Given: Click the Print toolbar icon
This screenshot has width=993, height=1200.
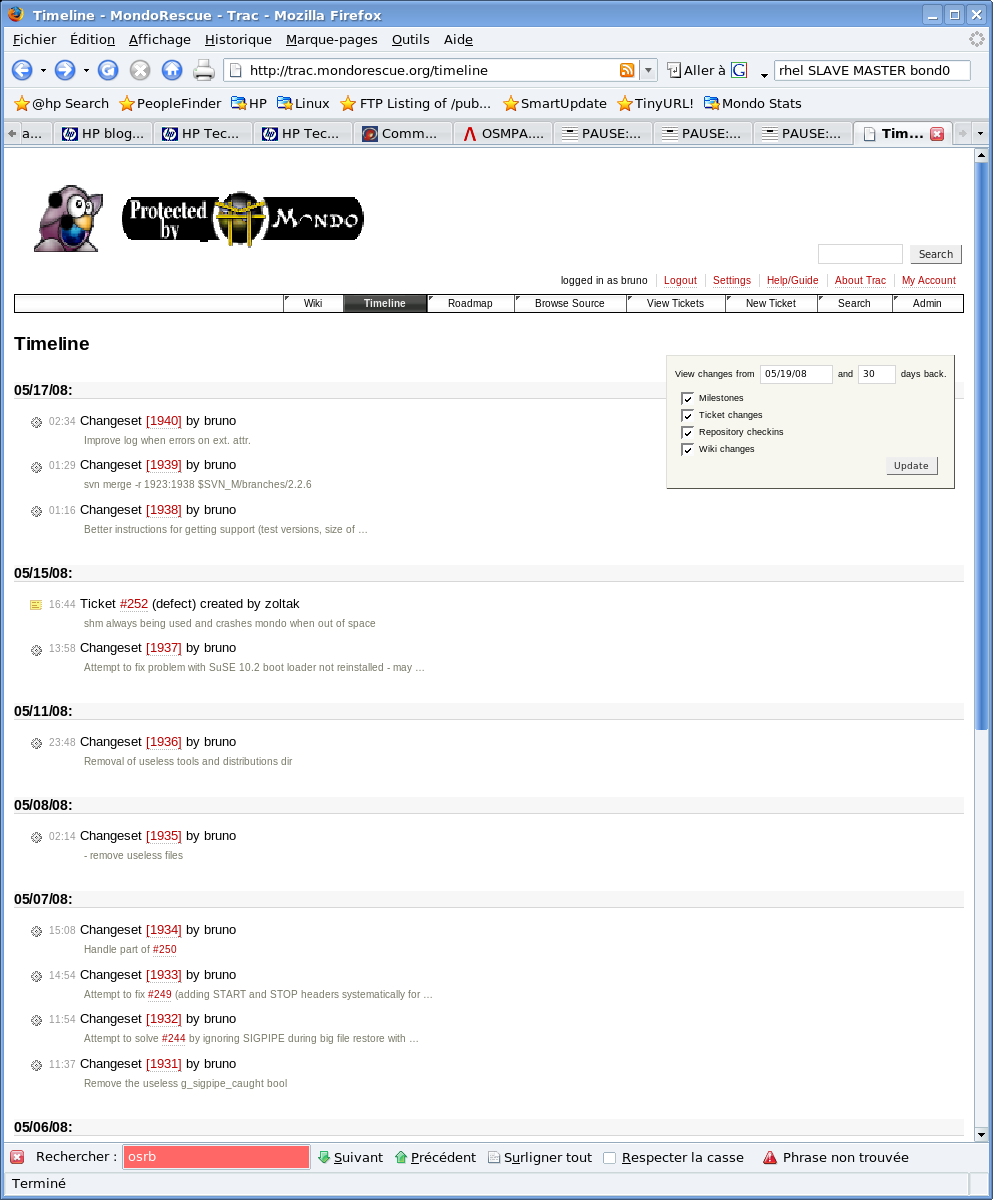Looking at the screenshot, I should (204, 70).
